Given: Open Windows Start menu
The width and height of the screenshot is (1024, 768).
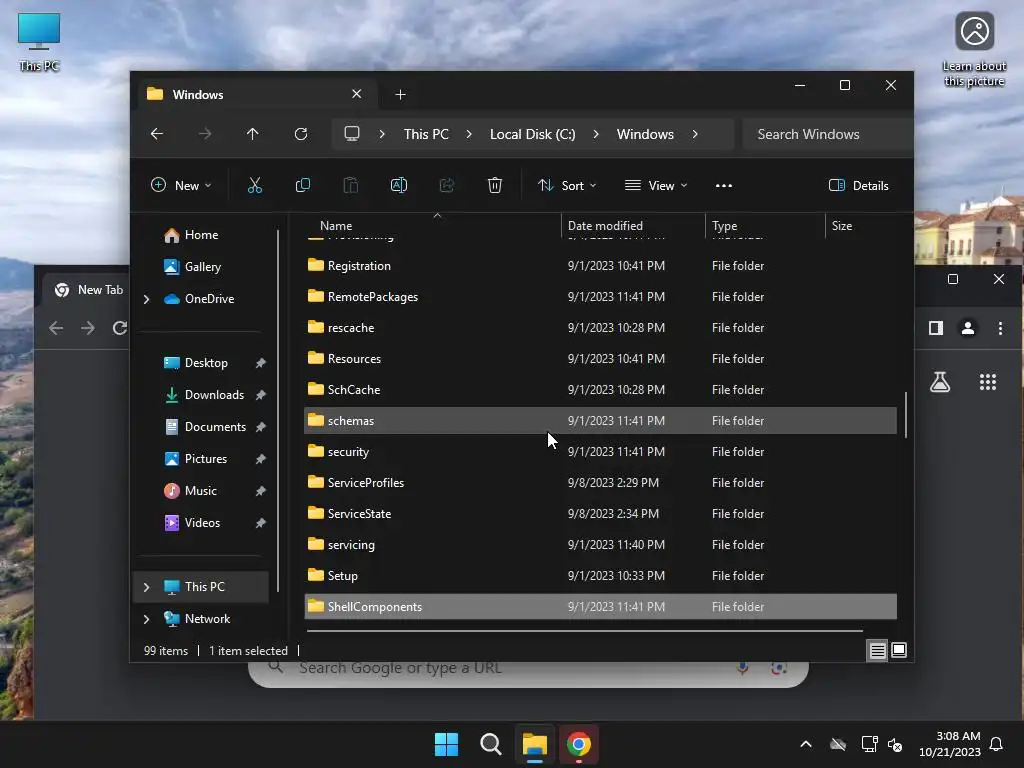Looking at the screenshot, I should 447,744.
